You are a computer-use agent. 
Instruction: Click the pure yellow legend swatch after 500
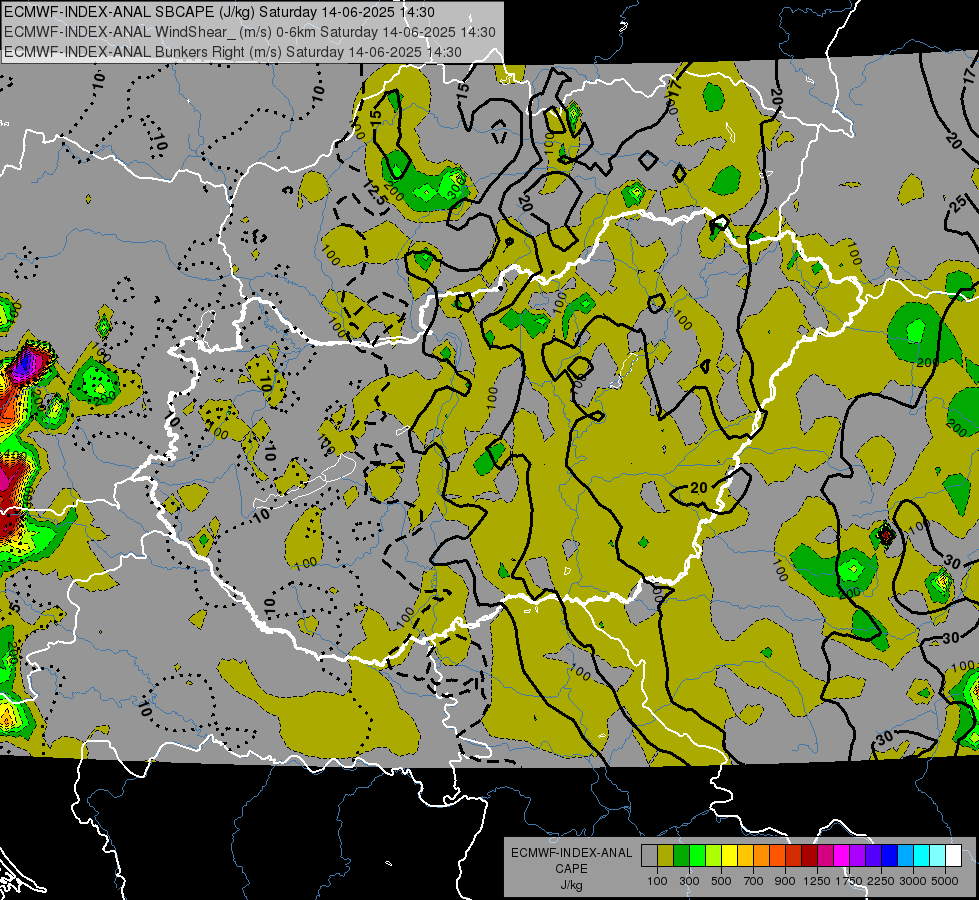(x=729, y=856)
